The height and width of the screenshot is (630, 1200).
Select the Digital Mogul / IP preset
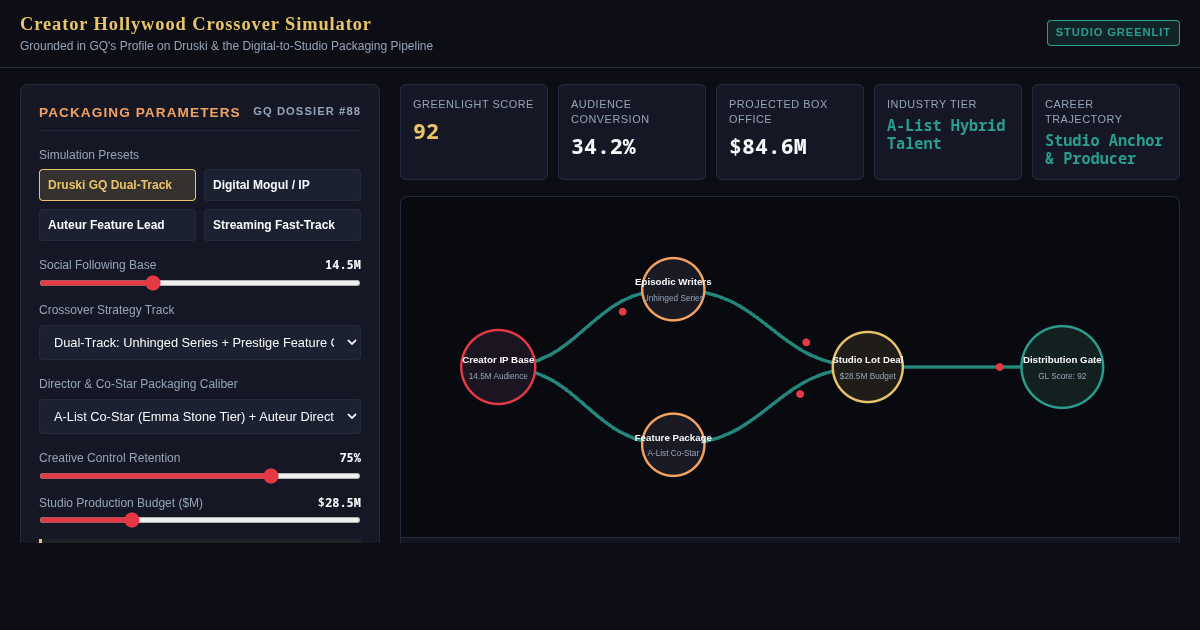[x=282, y=185]
